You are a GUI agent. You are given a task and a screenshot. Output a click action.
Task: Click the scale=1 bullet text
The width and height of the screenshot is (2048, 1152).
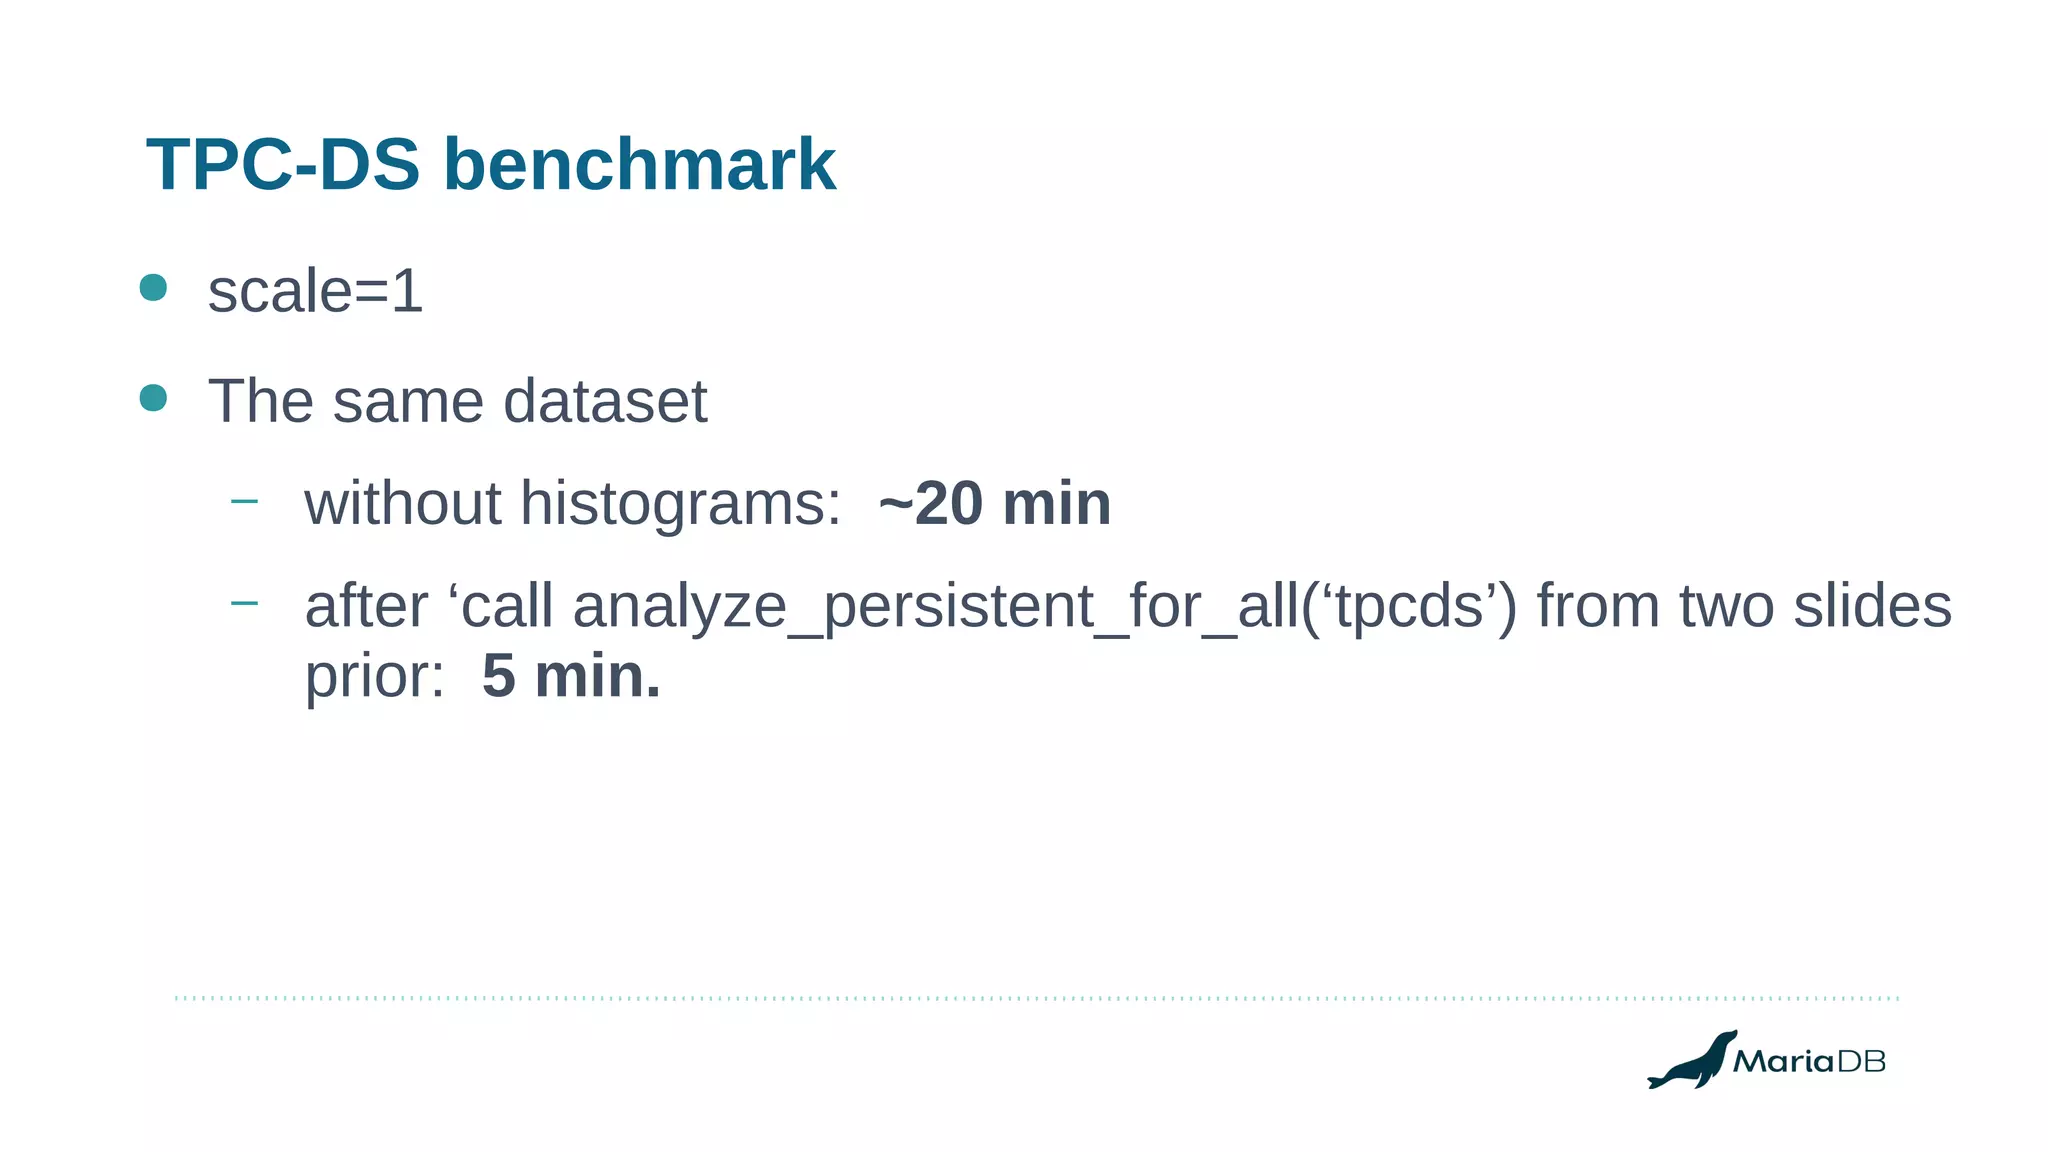point(315,292)
